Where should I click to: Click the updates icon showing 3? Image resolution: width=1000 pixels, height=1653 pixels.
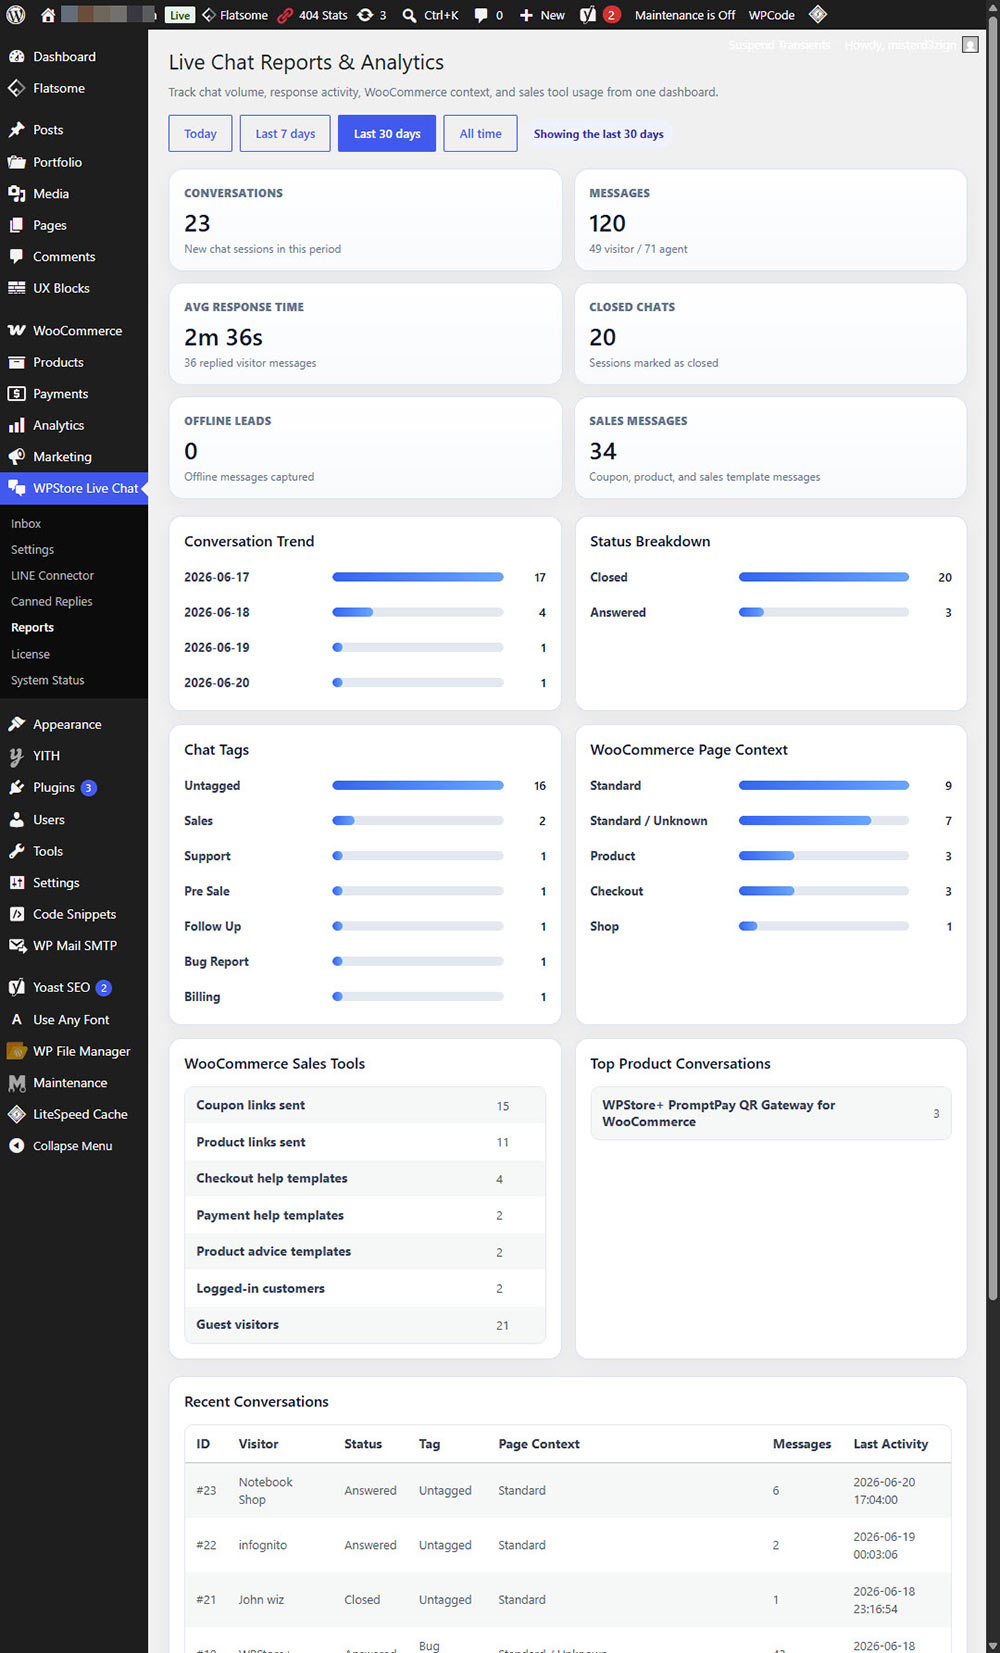tap(371, 15)
